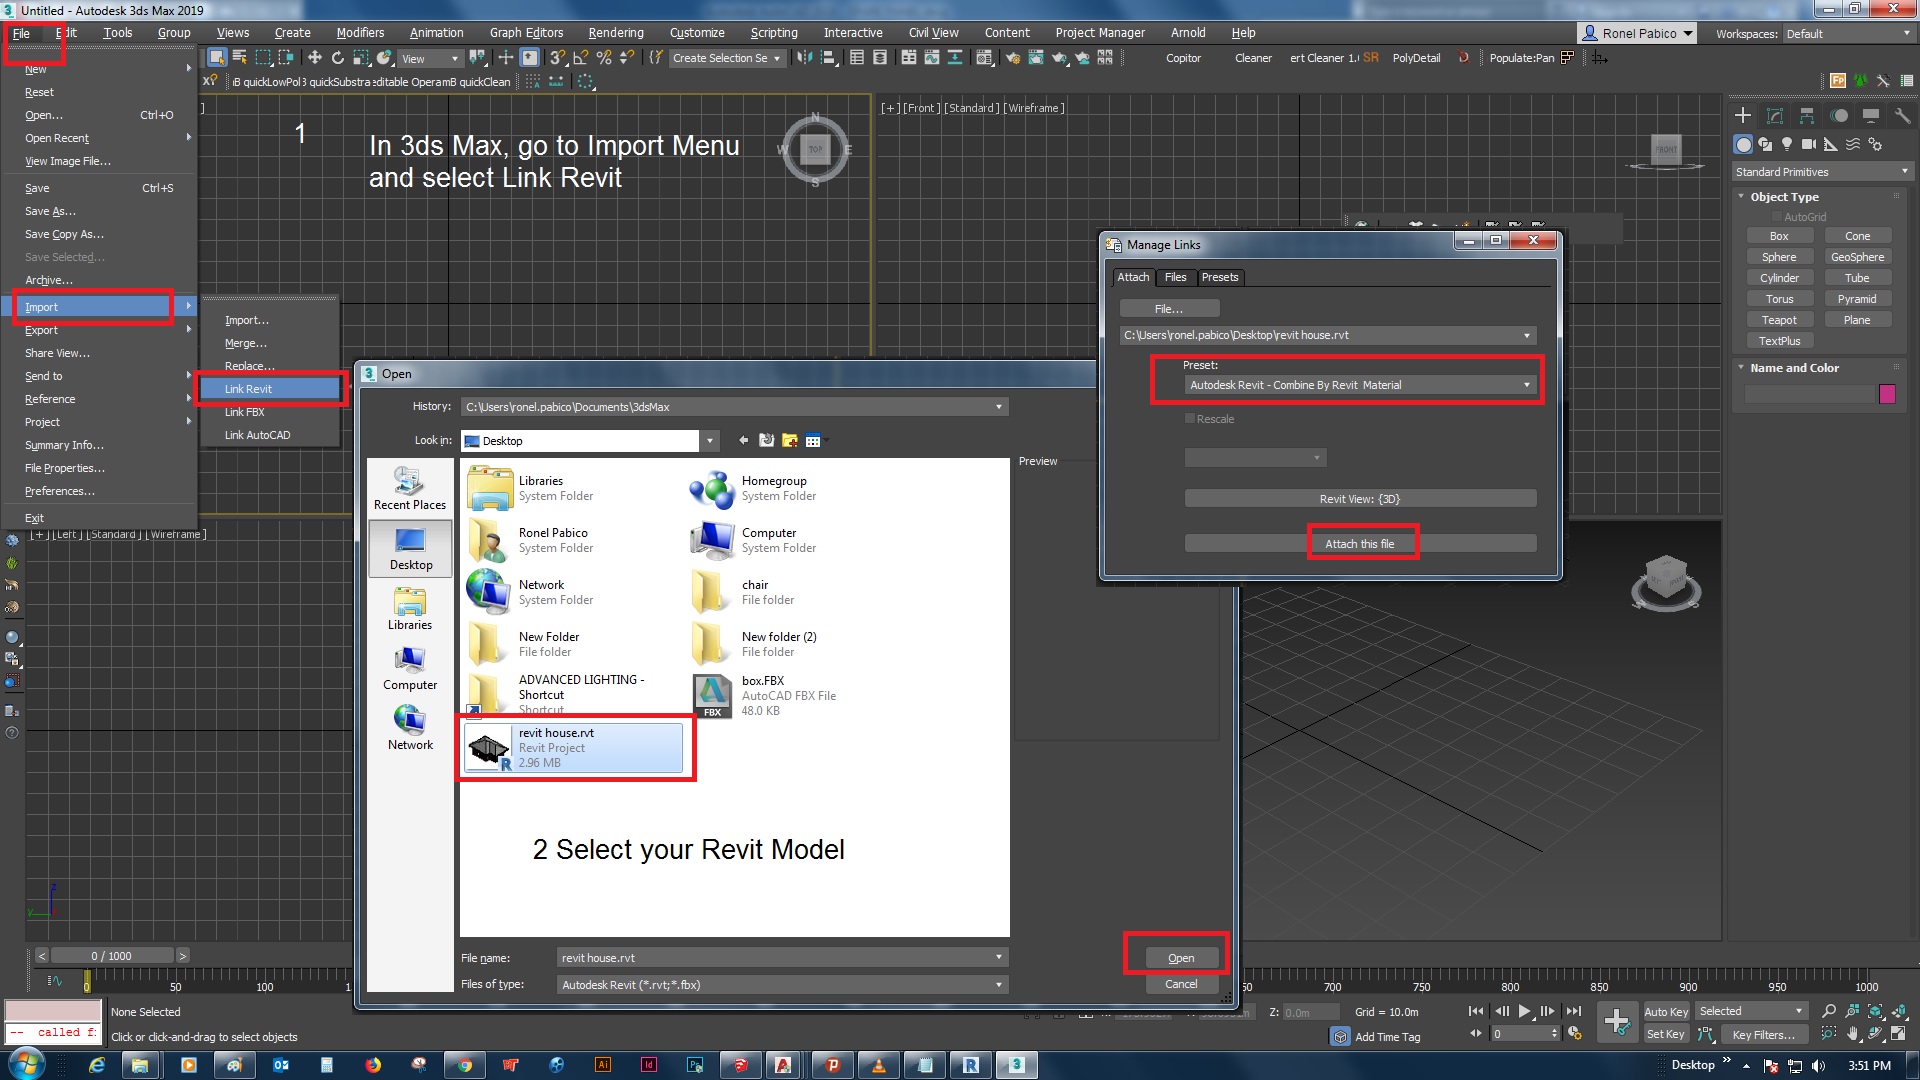Image resolution: width=1920 pixels, height=1080 pixels.
Task: Click the Open button to confirm selection
Action: click(x=1178, y=957)
